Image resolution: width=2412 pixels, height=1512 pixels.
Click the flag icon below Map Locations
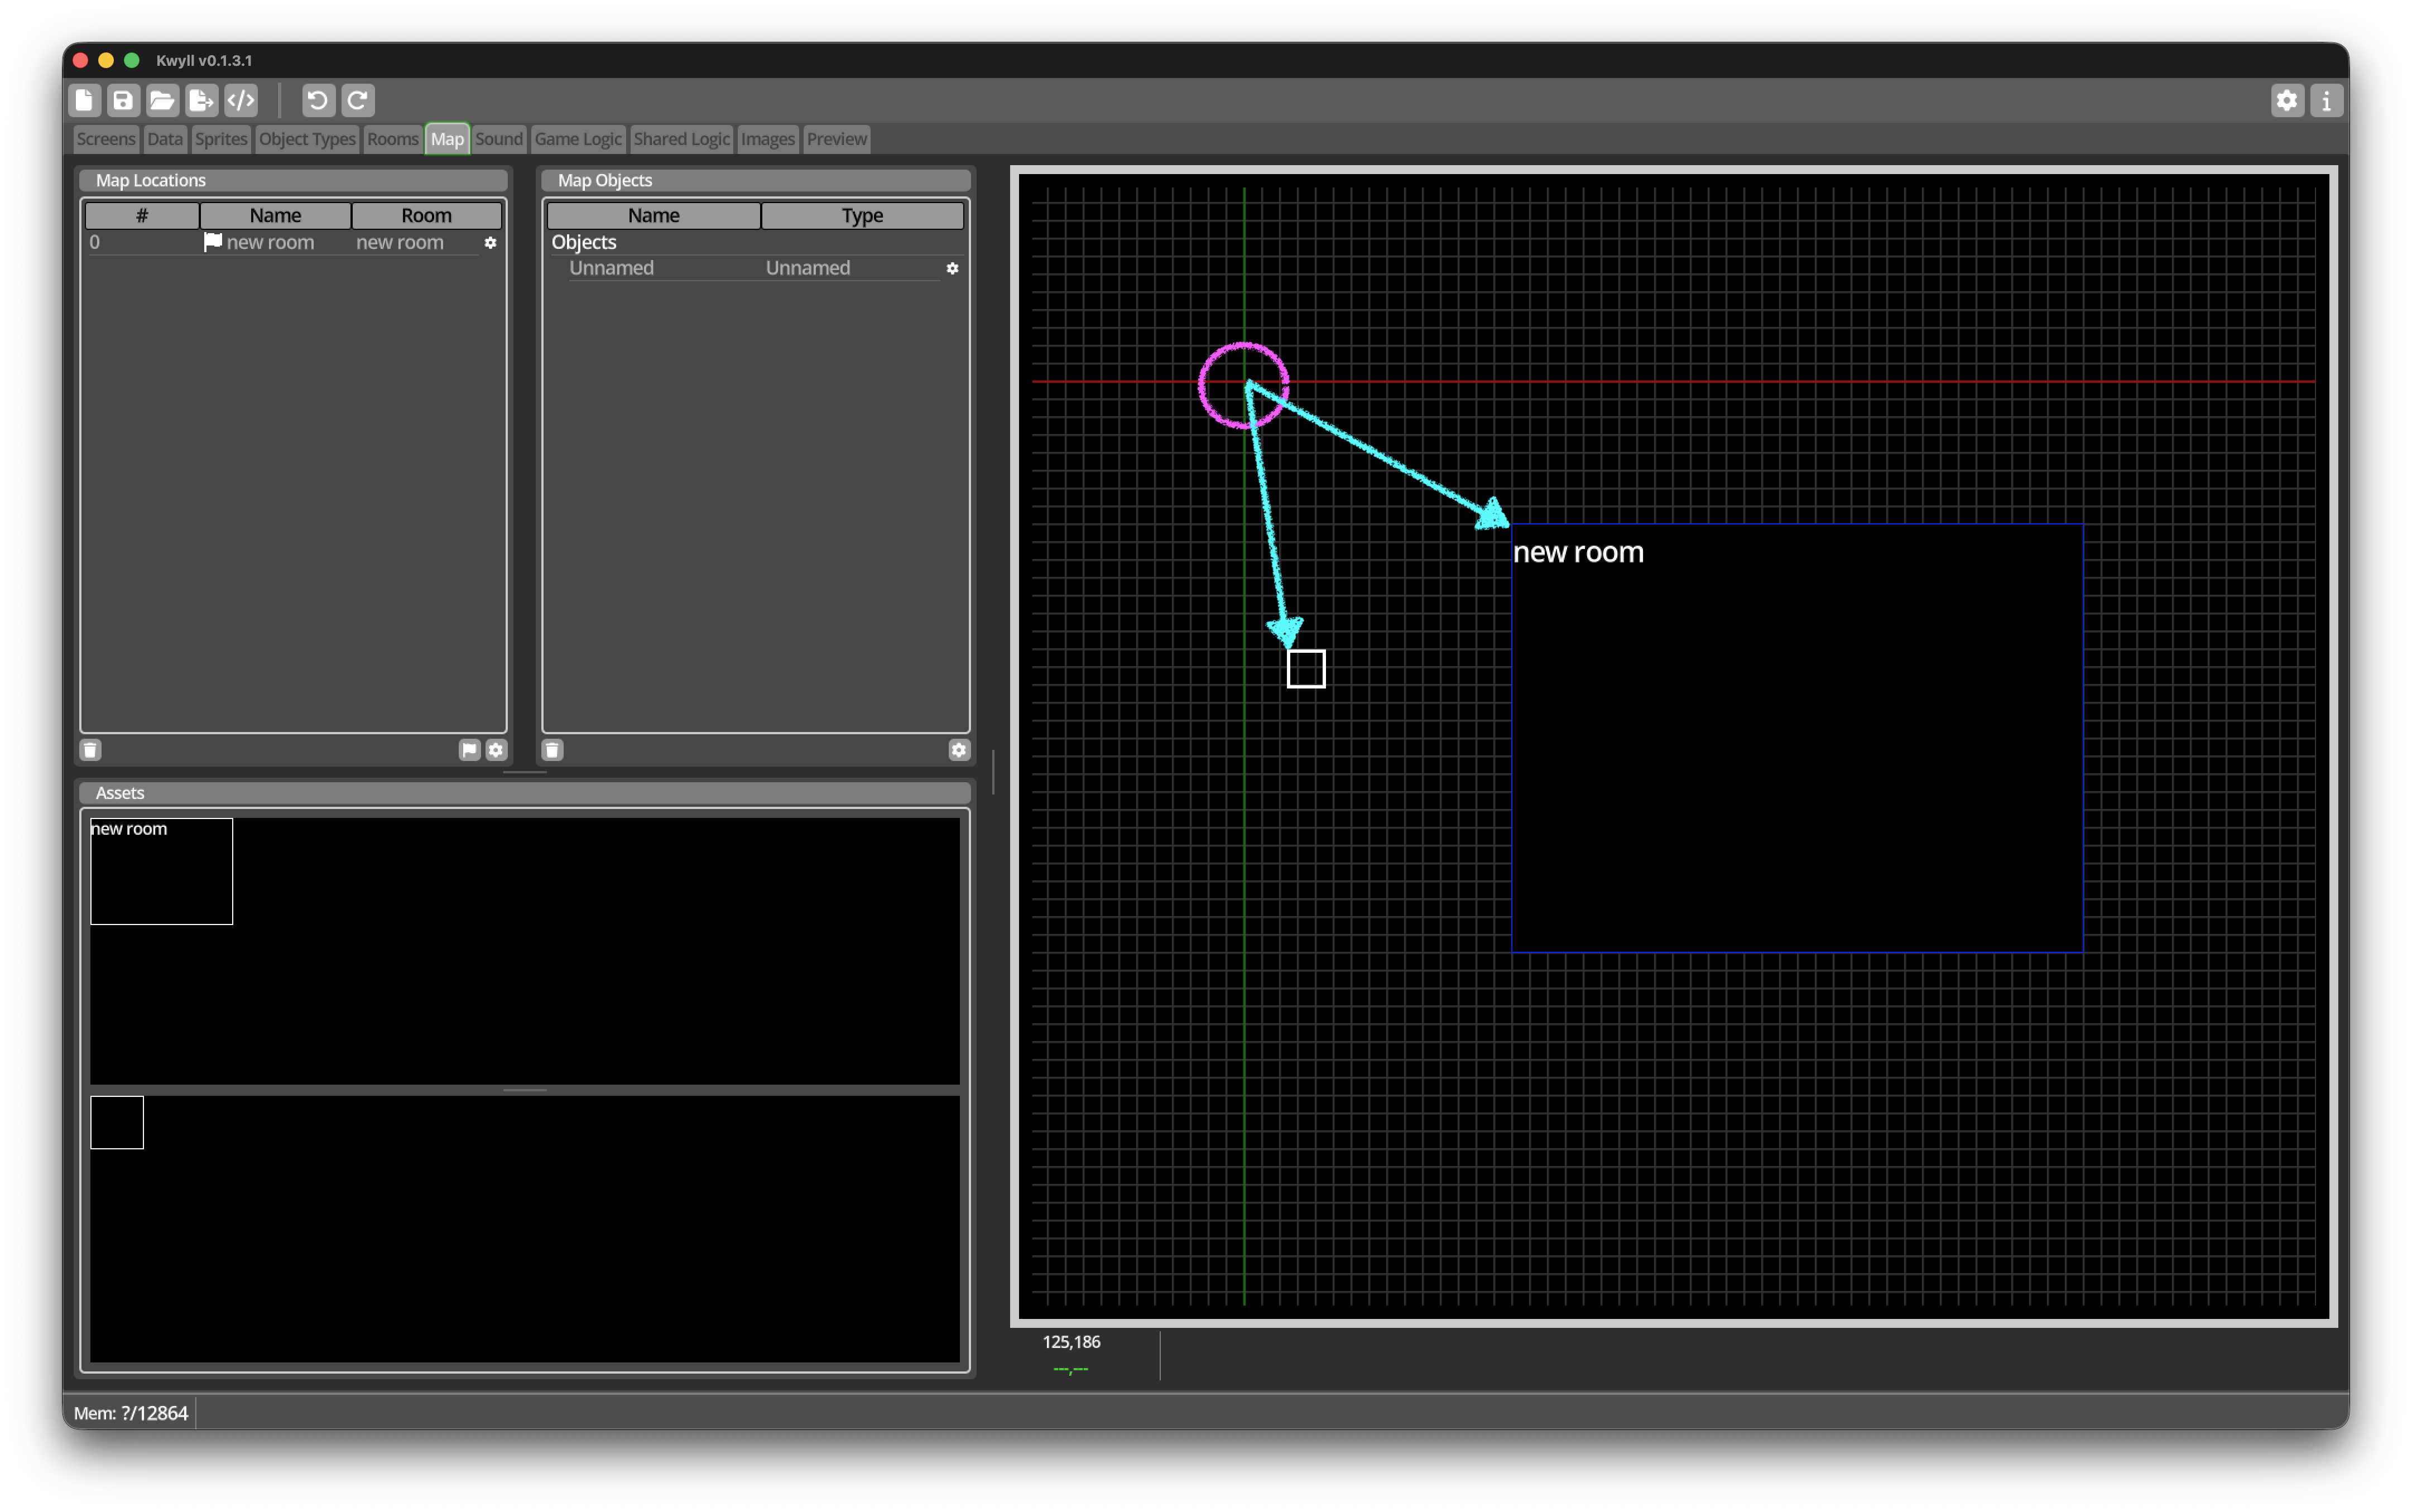[469, 750]
